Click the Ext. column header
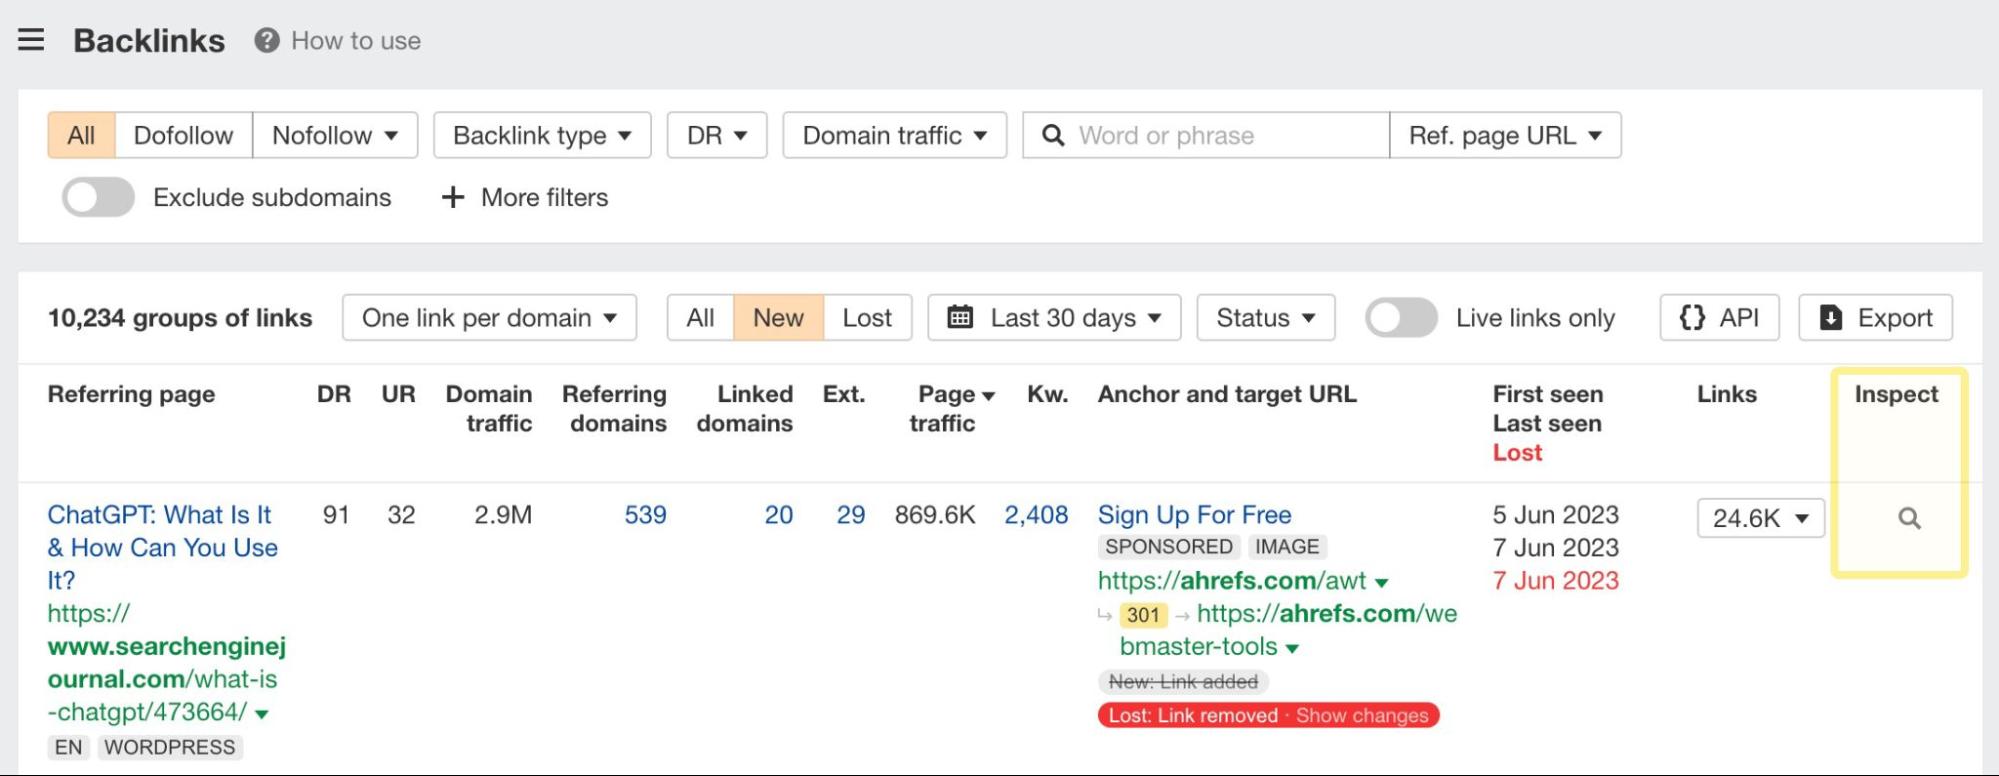Image resolution: width=1999 pixels, height=776 pixels. [x=844, y=394]
